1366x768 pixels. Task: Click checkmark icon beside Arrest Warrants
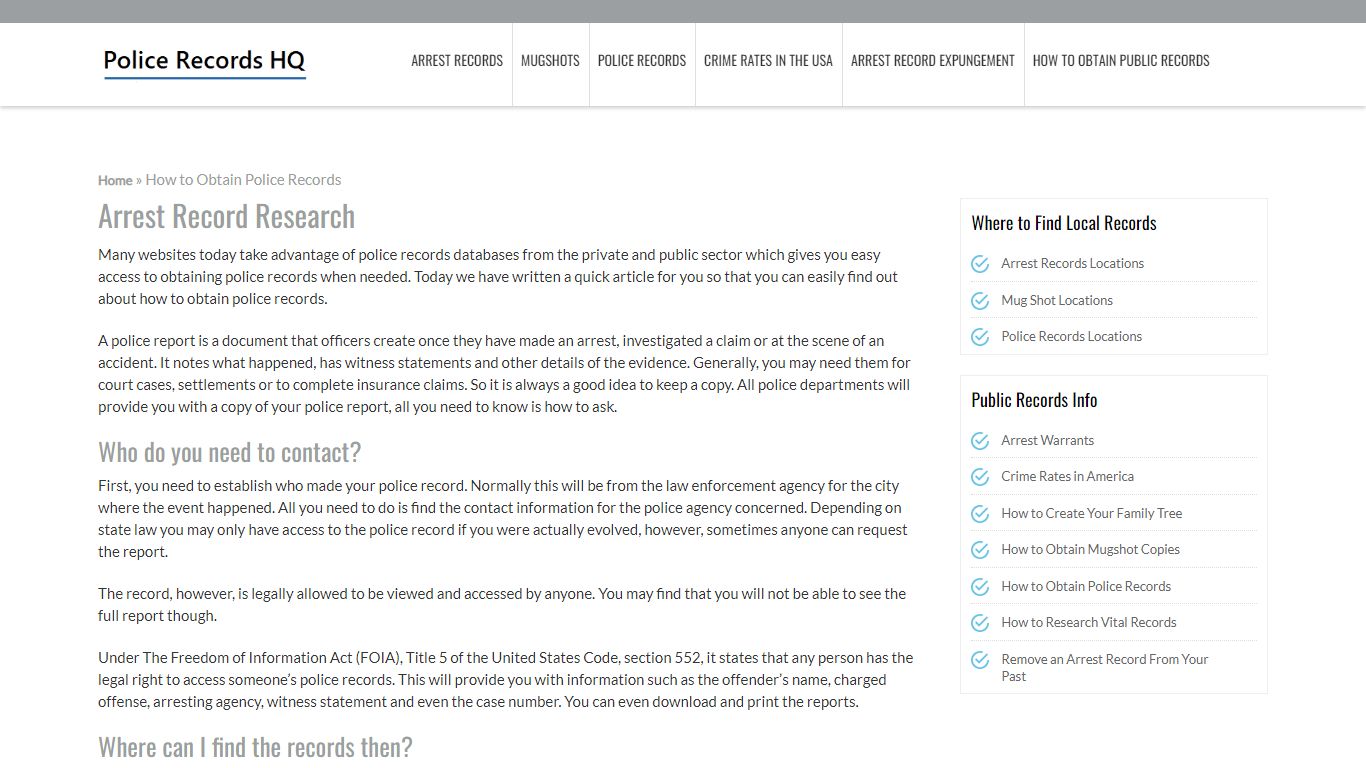coord(980,441)
